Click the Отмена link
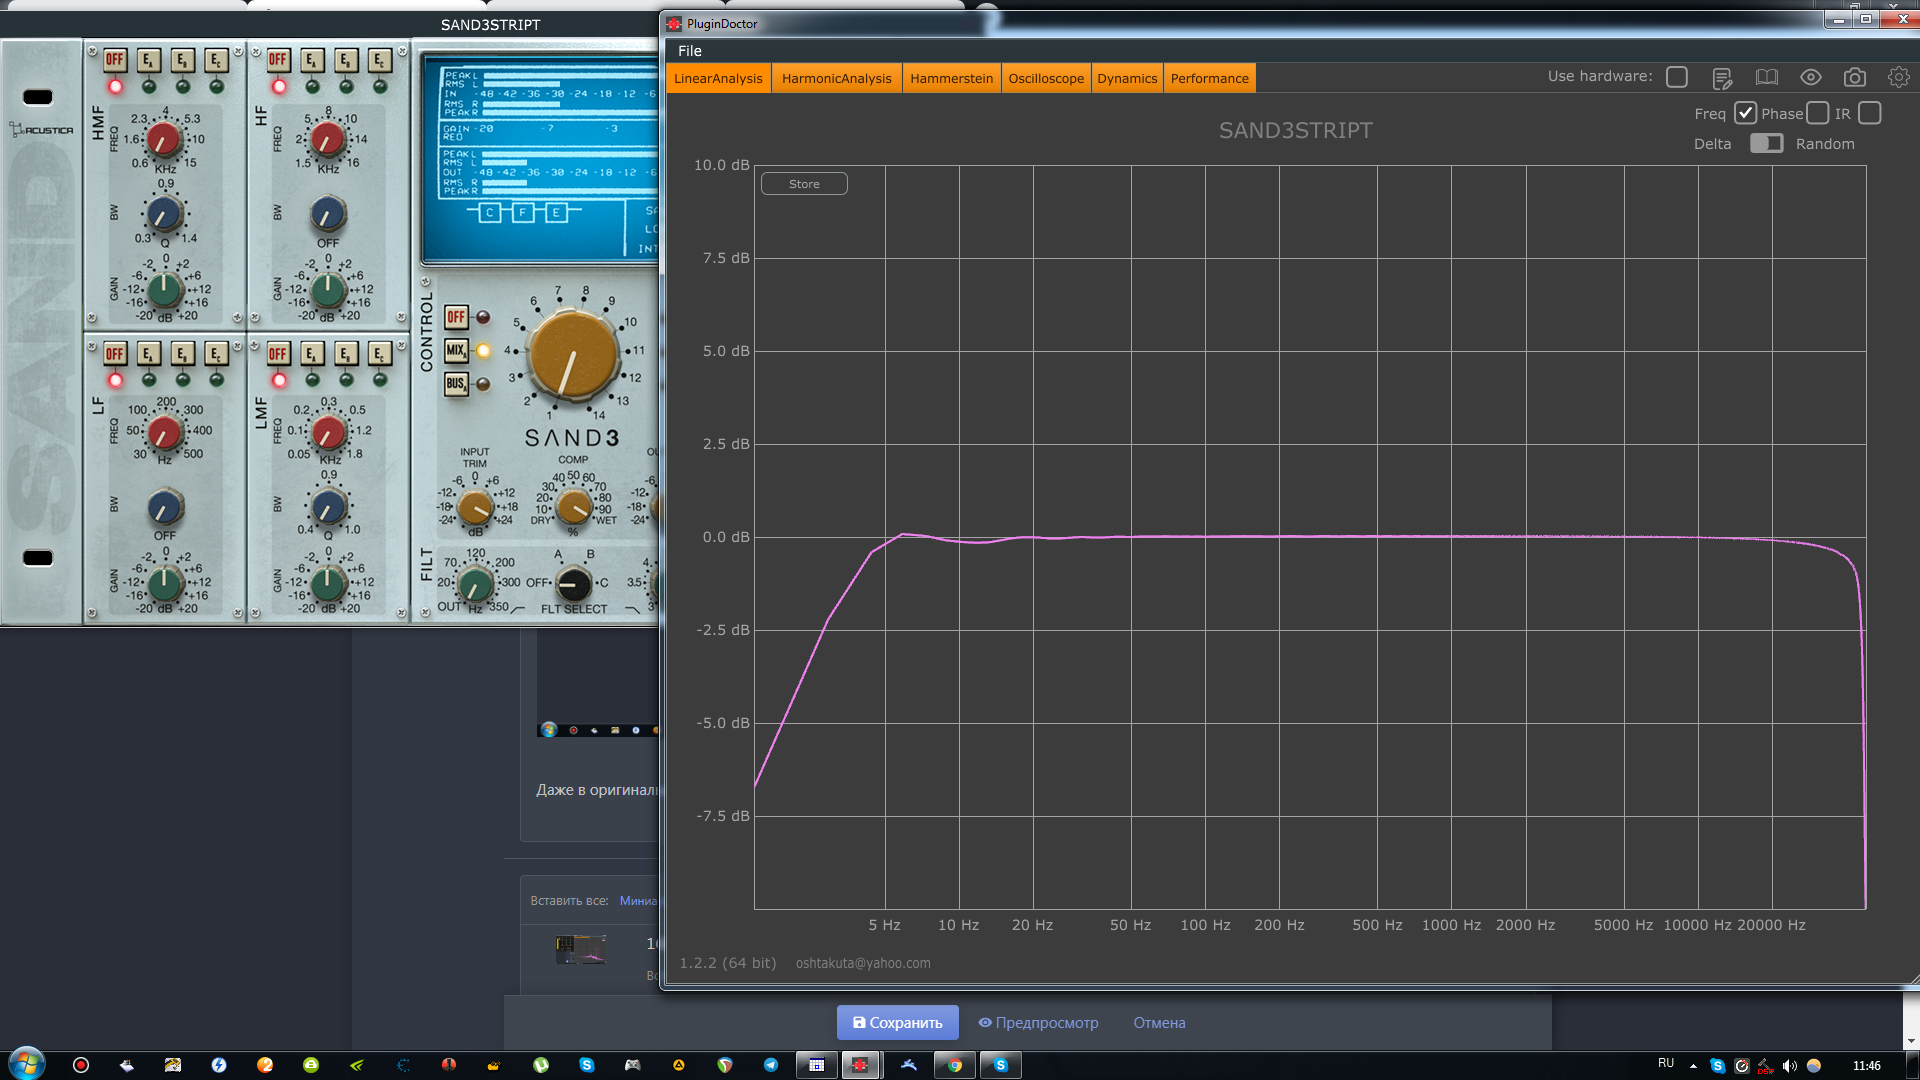The image size is (1920, 1080). (1159, 1022)
